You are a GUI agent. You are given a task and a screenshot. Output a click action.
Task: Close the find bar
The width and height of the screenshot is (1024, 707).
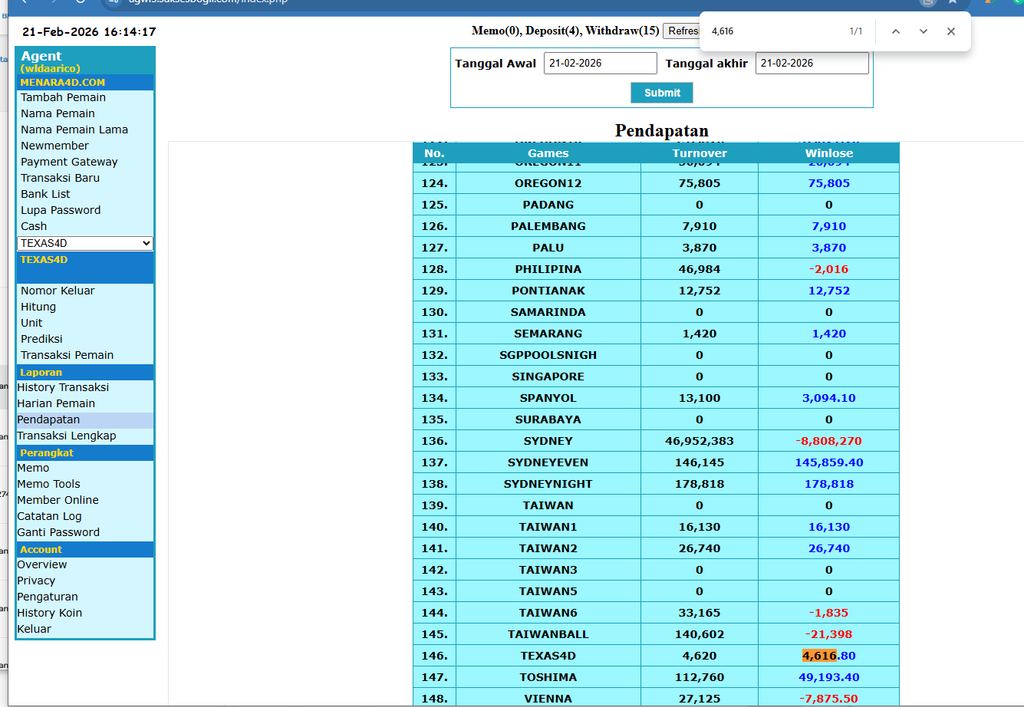point(951,31)
